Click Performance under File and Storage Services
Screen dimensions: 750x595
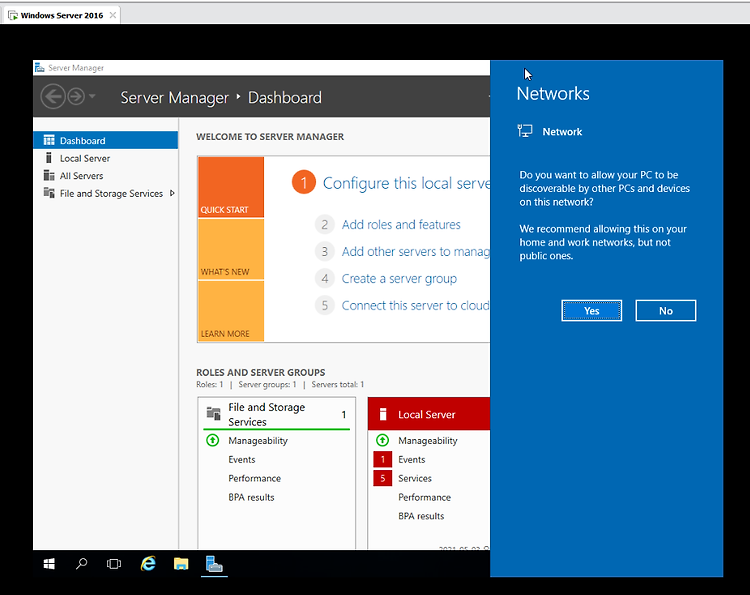pyautogui.click(x=254, y=478)
